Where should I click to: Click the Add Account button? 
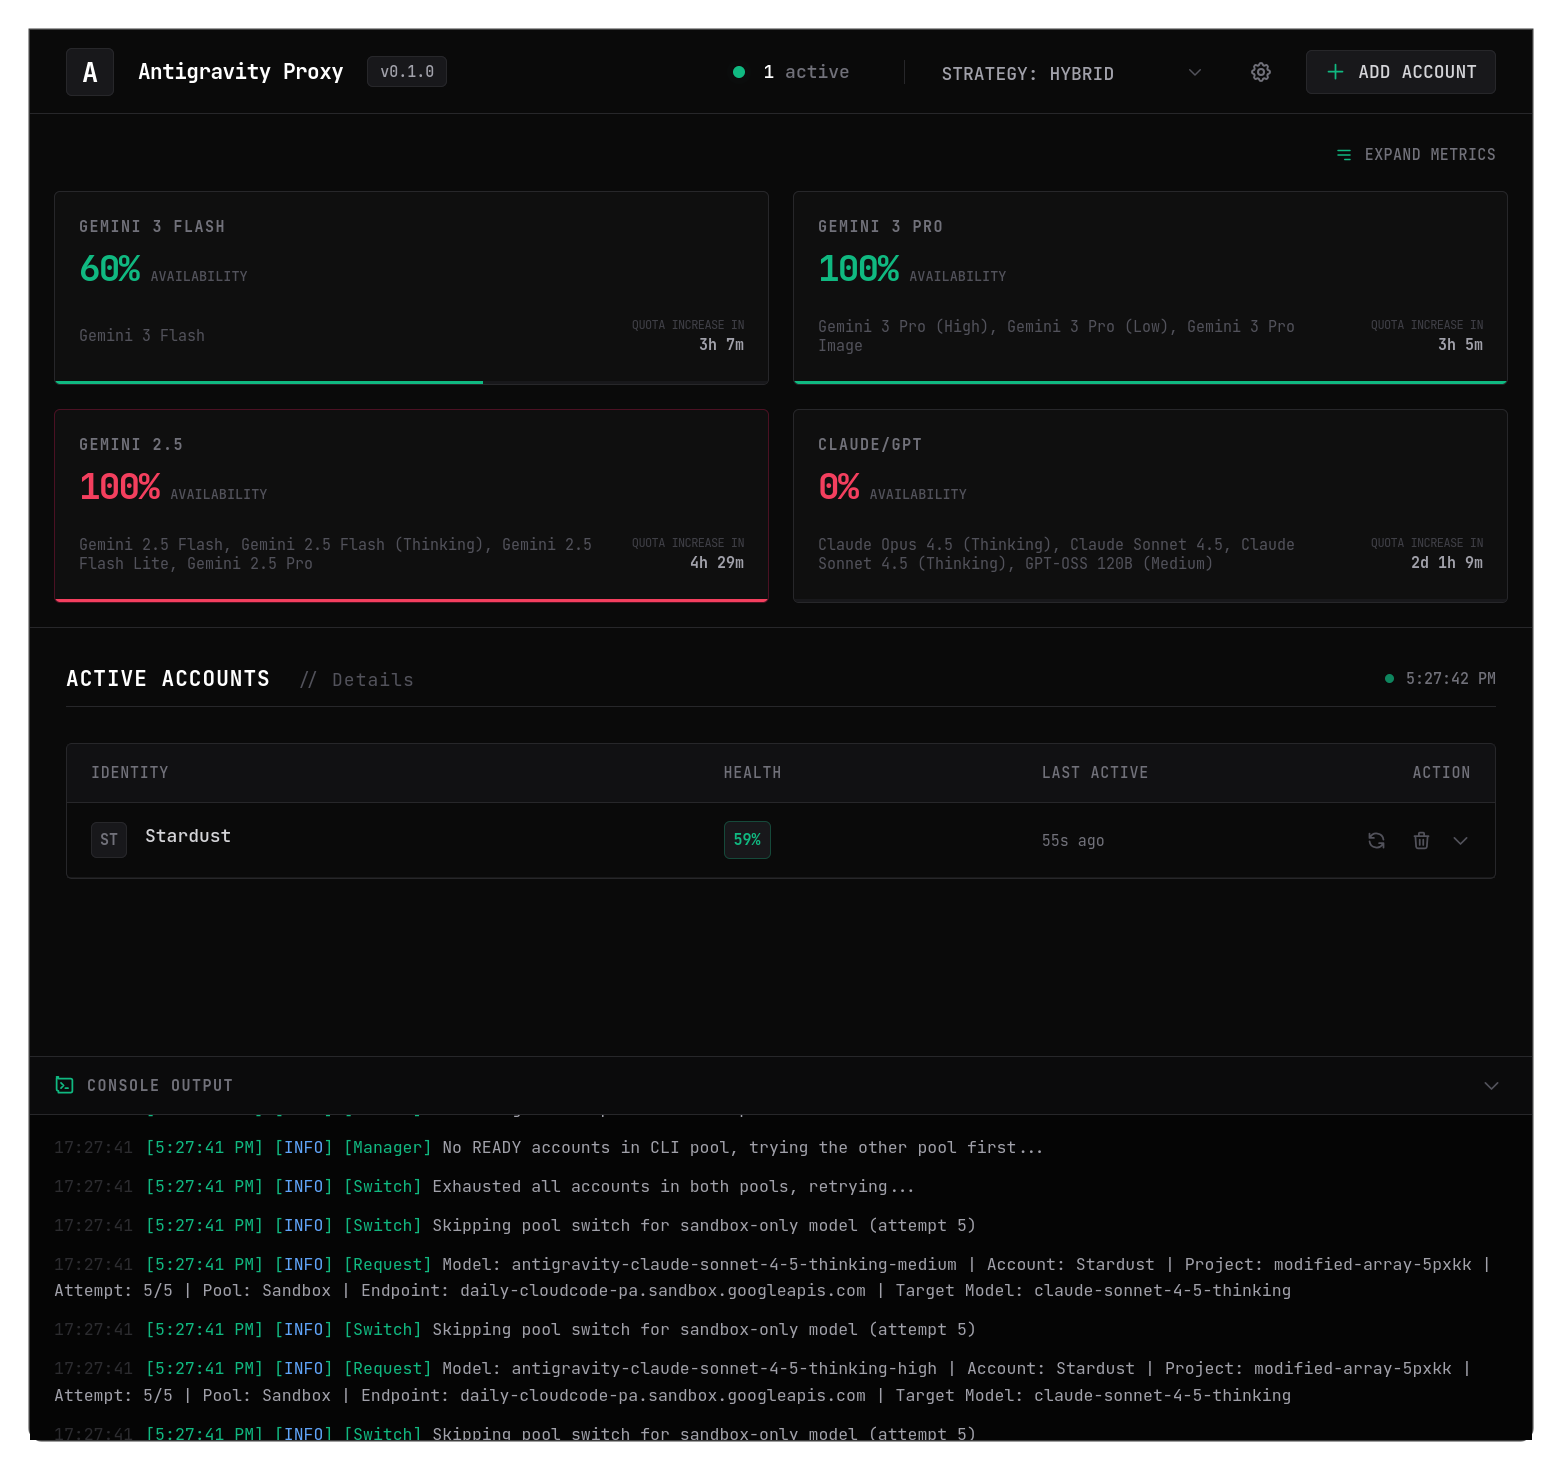[x=1400, y=72]
